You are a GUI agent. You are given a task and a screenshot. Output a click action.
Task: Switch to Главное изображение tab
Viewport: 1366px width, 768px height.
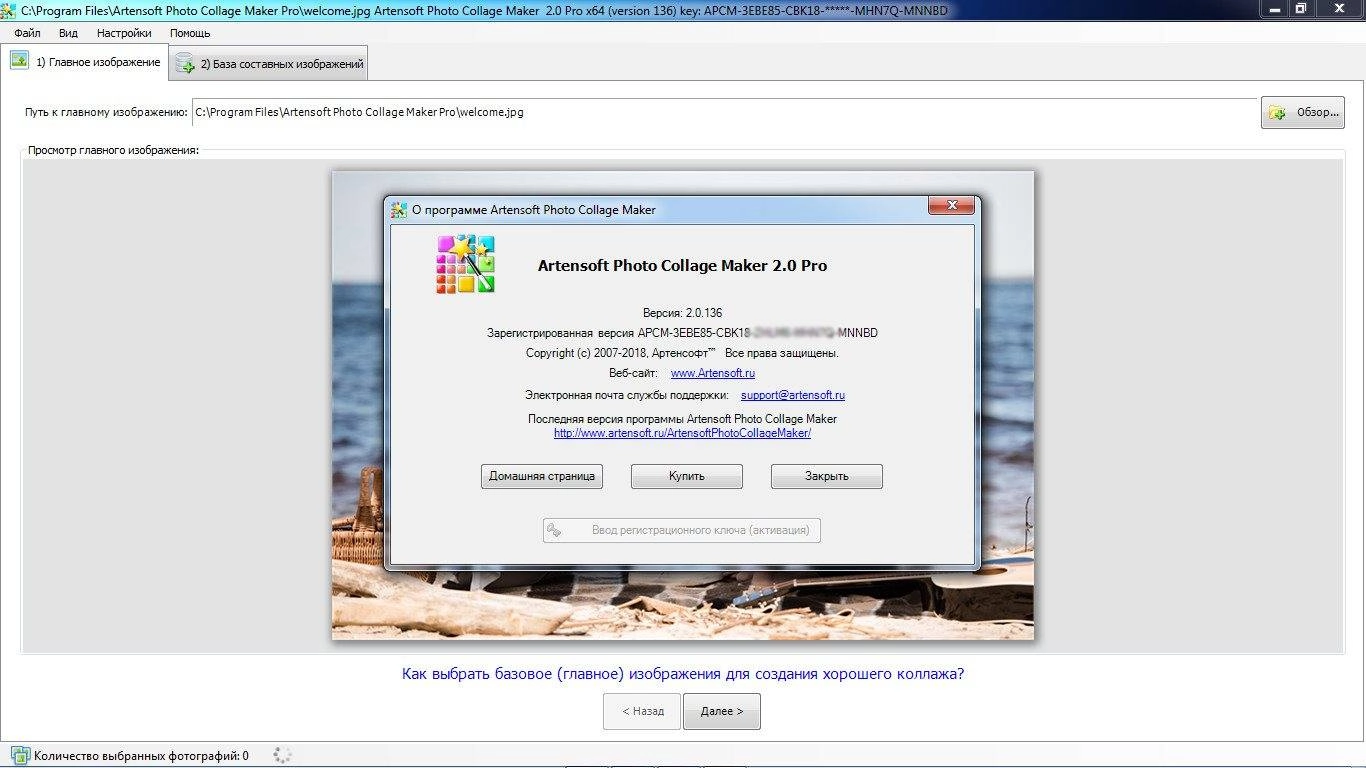point(85,62)
